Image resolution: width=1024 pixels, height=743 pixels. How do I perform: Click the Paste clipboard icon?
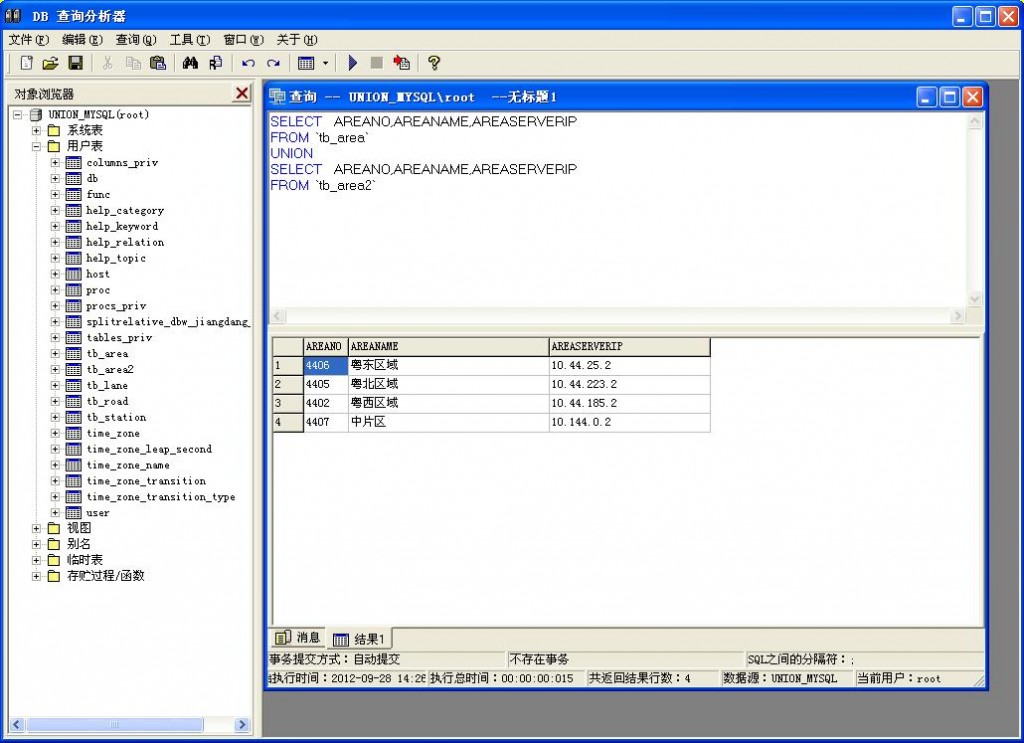158,63
